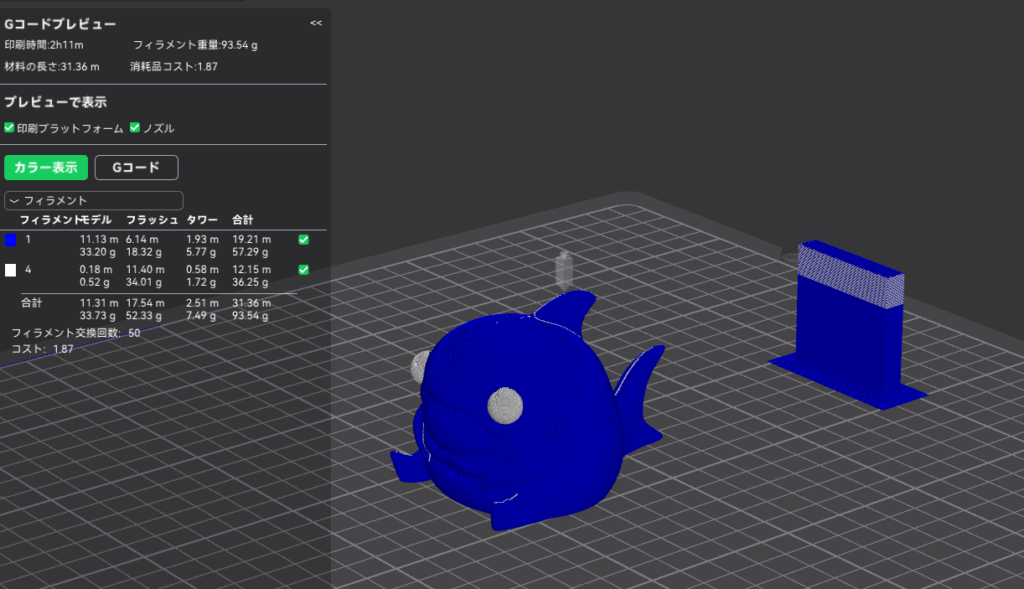The image size is (1024, 589).
Task: Click the プレビューで表示 heading
Action: [56, 102]
